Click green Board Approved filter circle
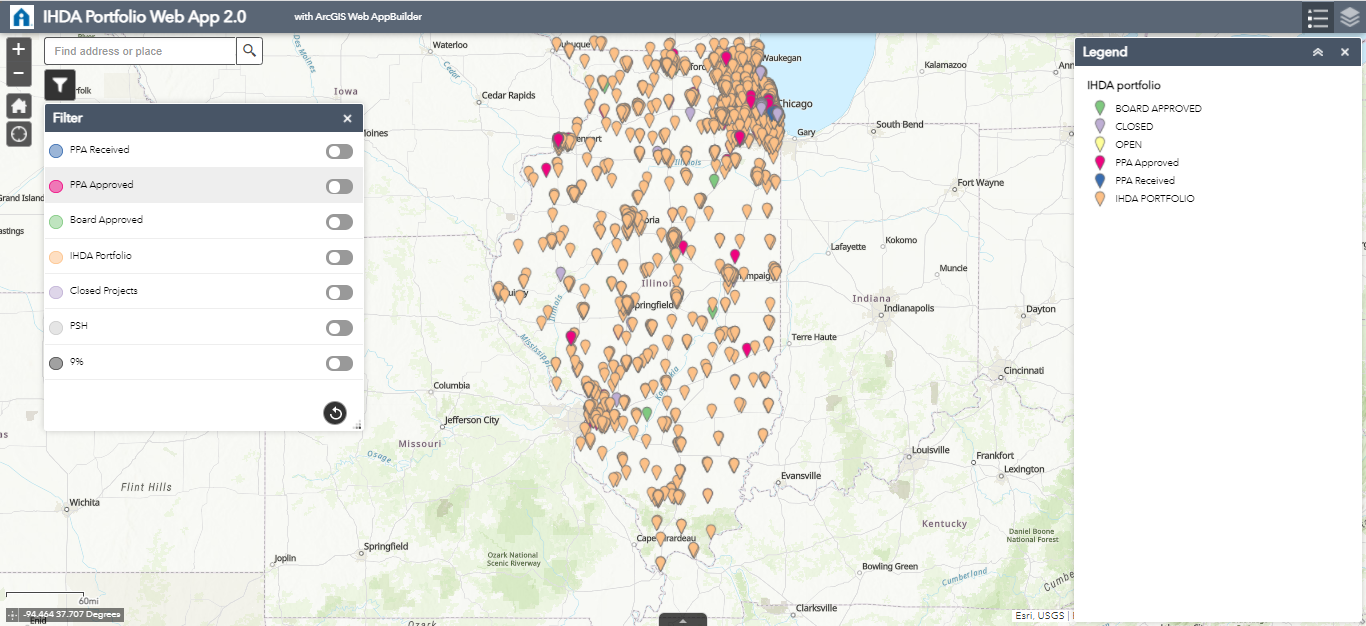 pos(56,221)
